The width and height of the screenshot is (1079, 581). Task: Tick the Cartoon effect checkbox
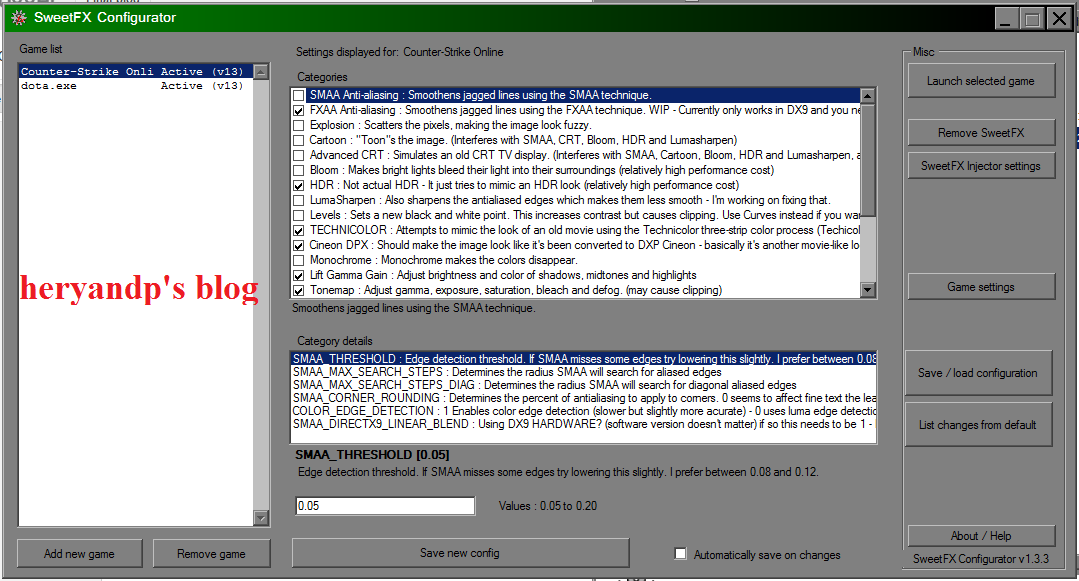299,140
